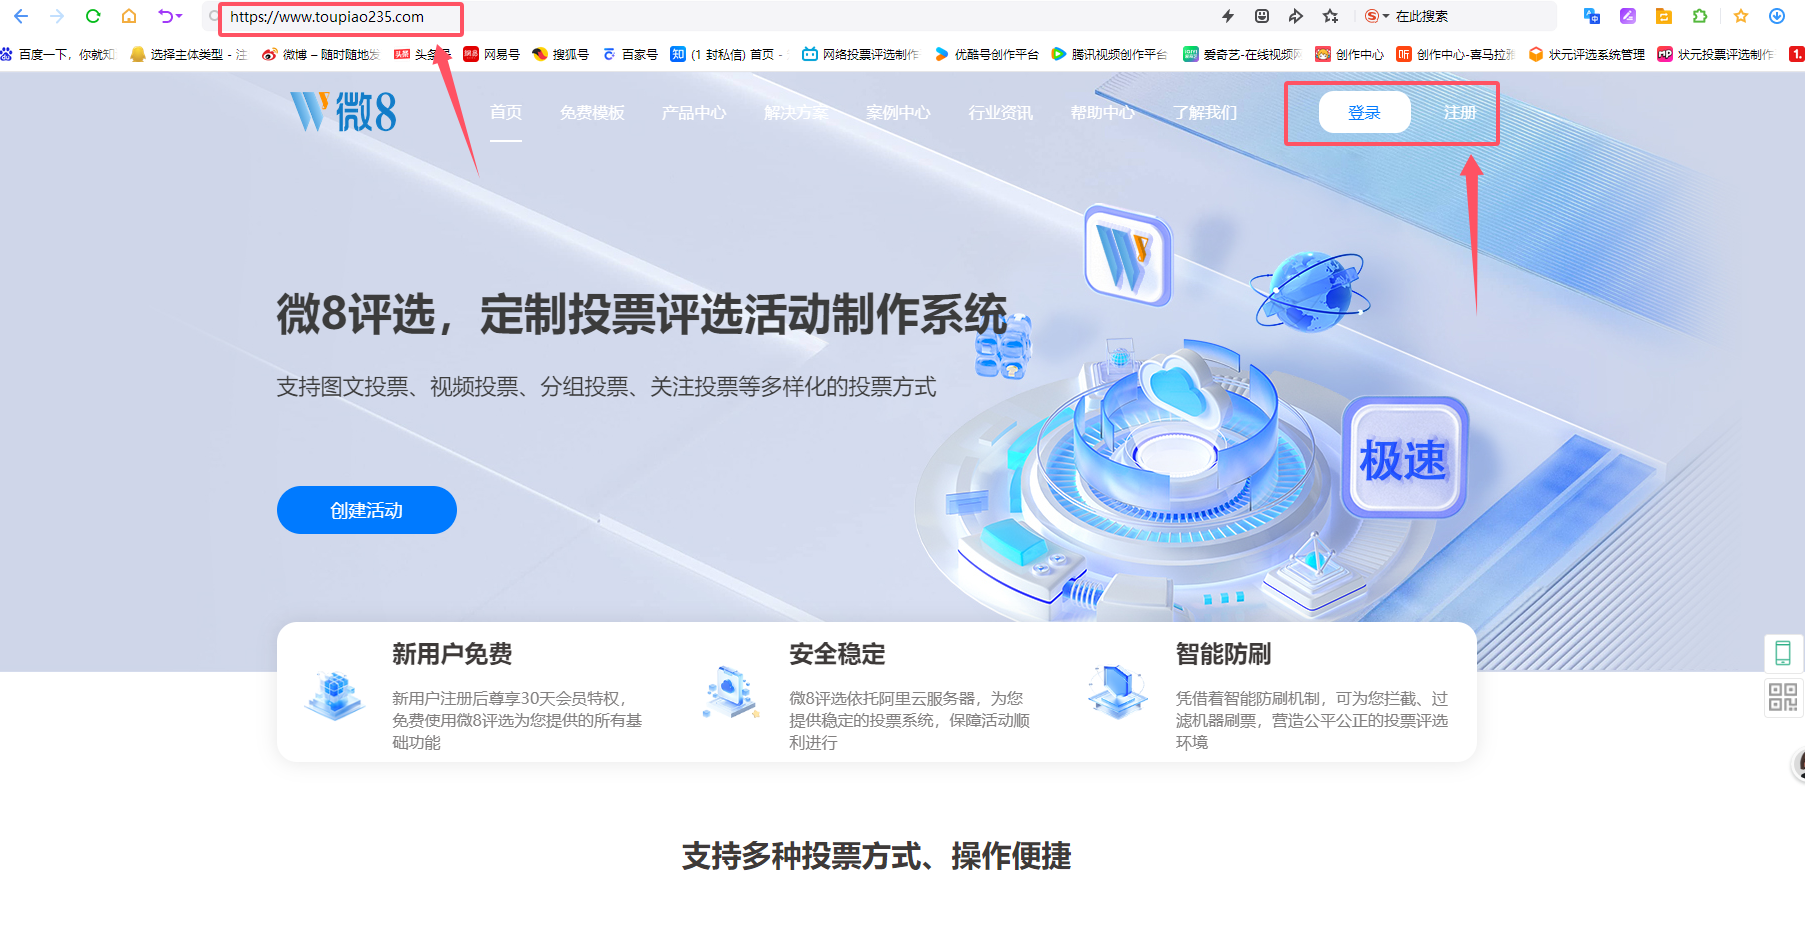Open the 解决方案 menu item
This screenshot has width=1805, height=943.
coord(796,112)
